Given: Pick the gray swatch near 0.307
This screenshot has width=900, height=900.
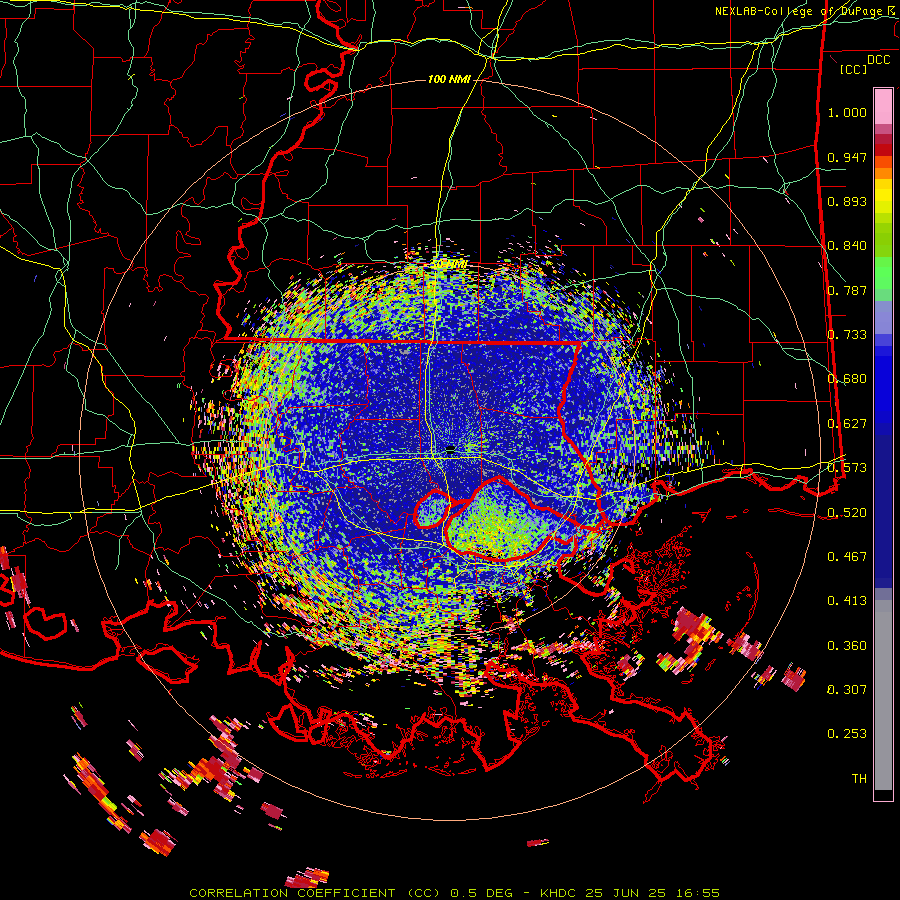Looking at the screenshot, I should click(x=883, y=695).
